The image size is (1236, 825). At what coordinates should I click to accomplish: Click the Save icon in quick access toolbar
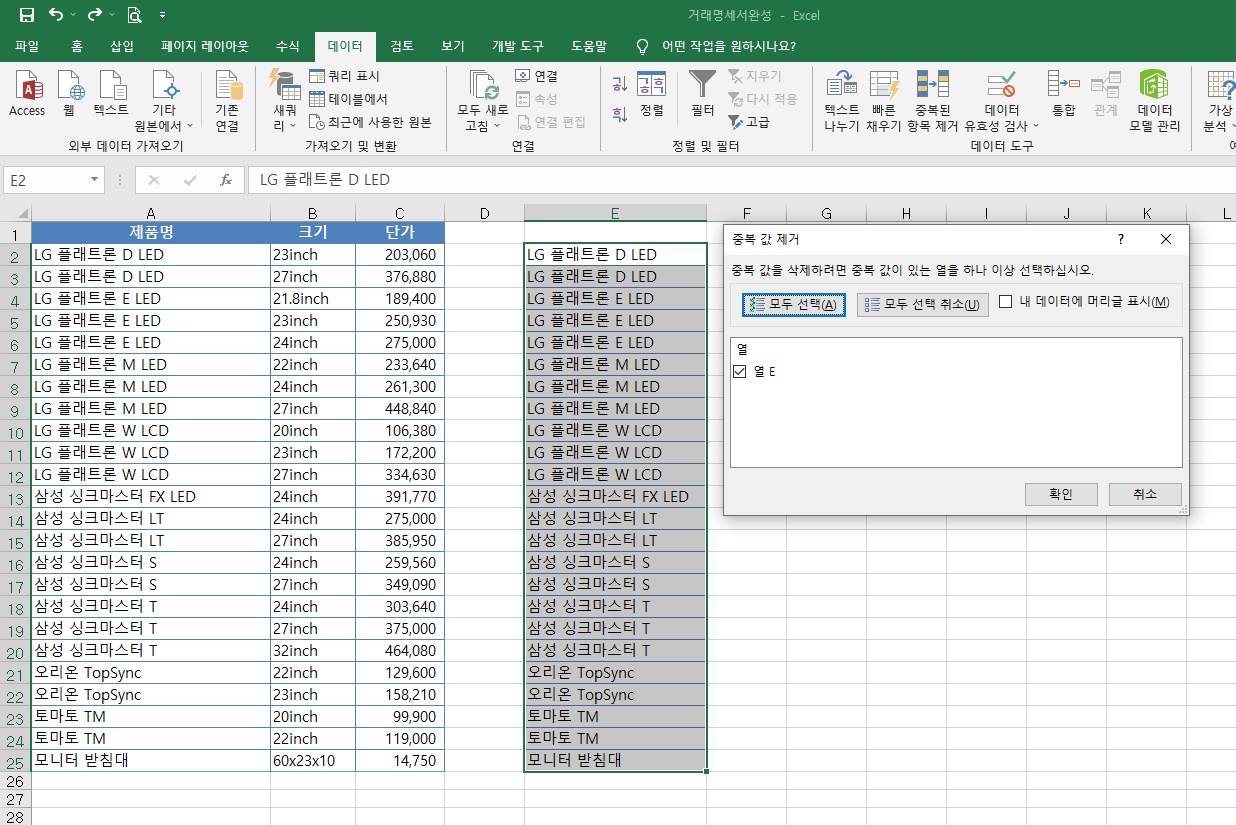point(26,15)
